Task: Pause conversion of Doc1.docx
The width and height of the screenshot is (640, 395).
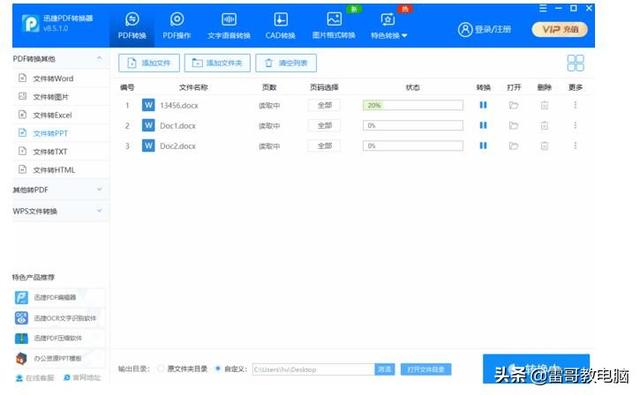Action: [x=483, y=125]
